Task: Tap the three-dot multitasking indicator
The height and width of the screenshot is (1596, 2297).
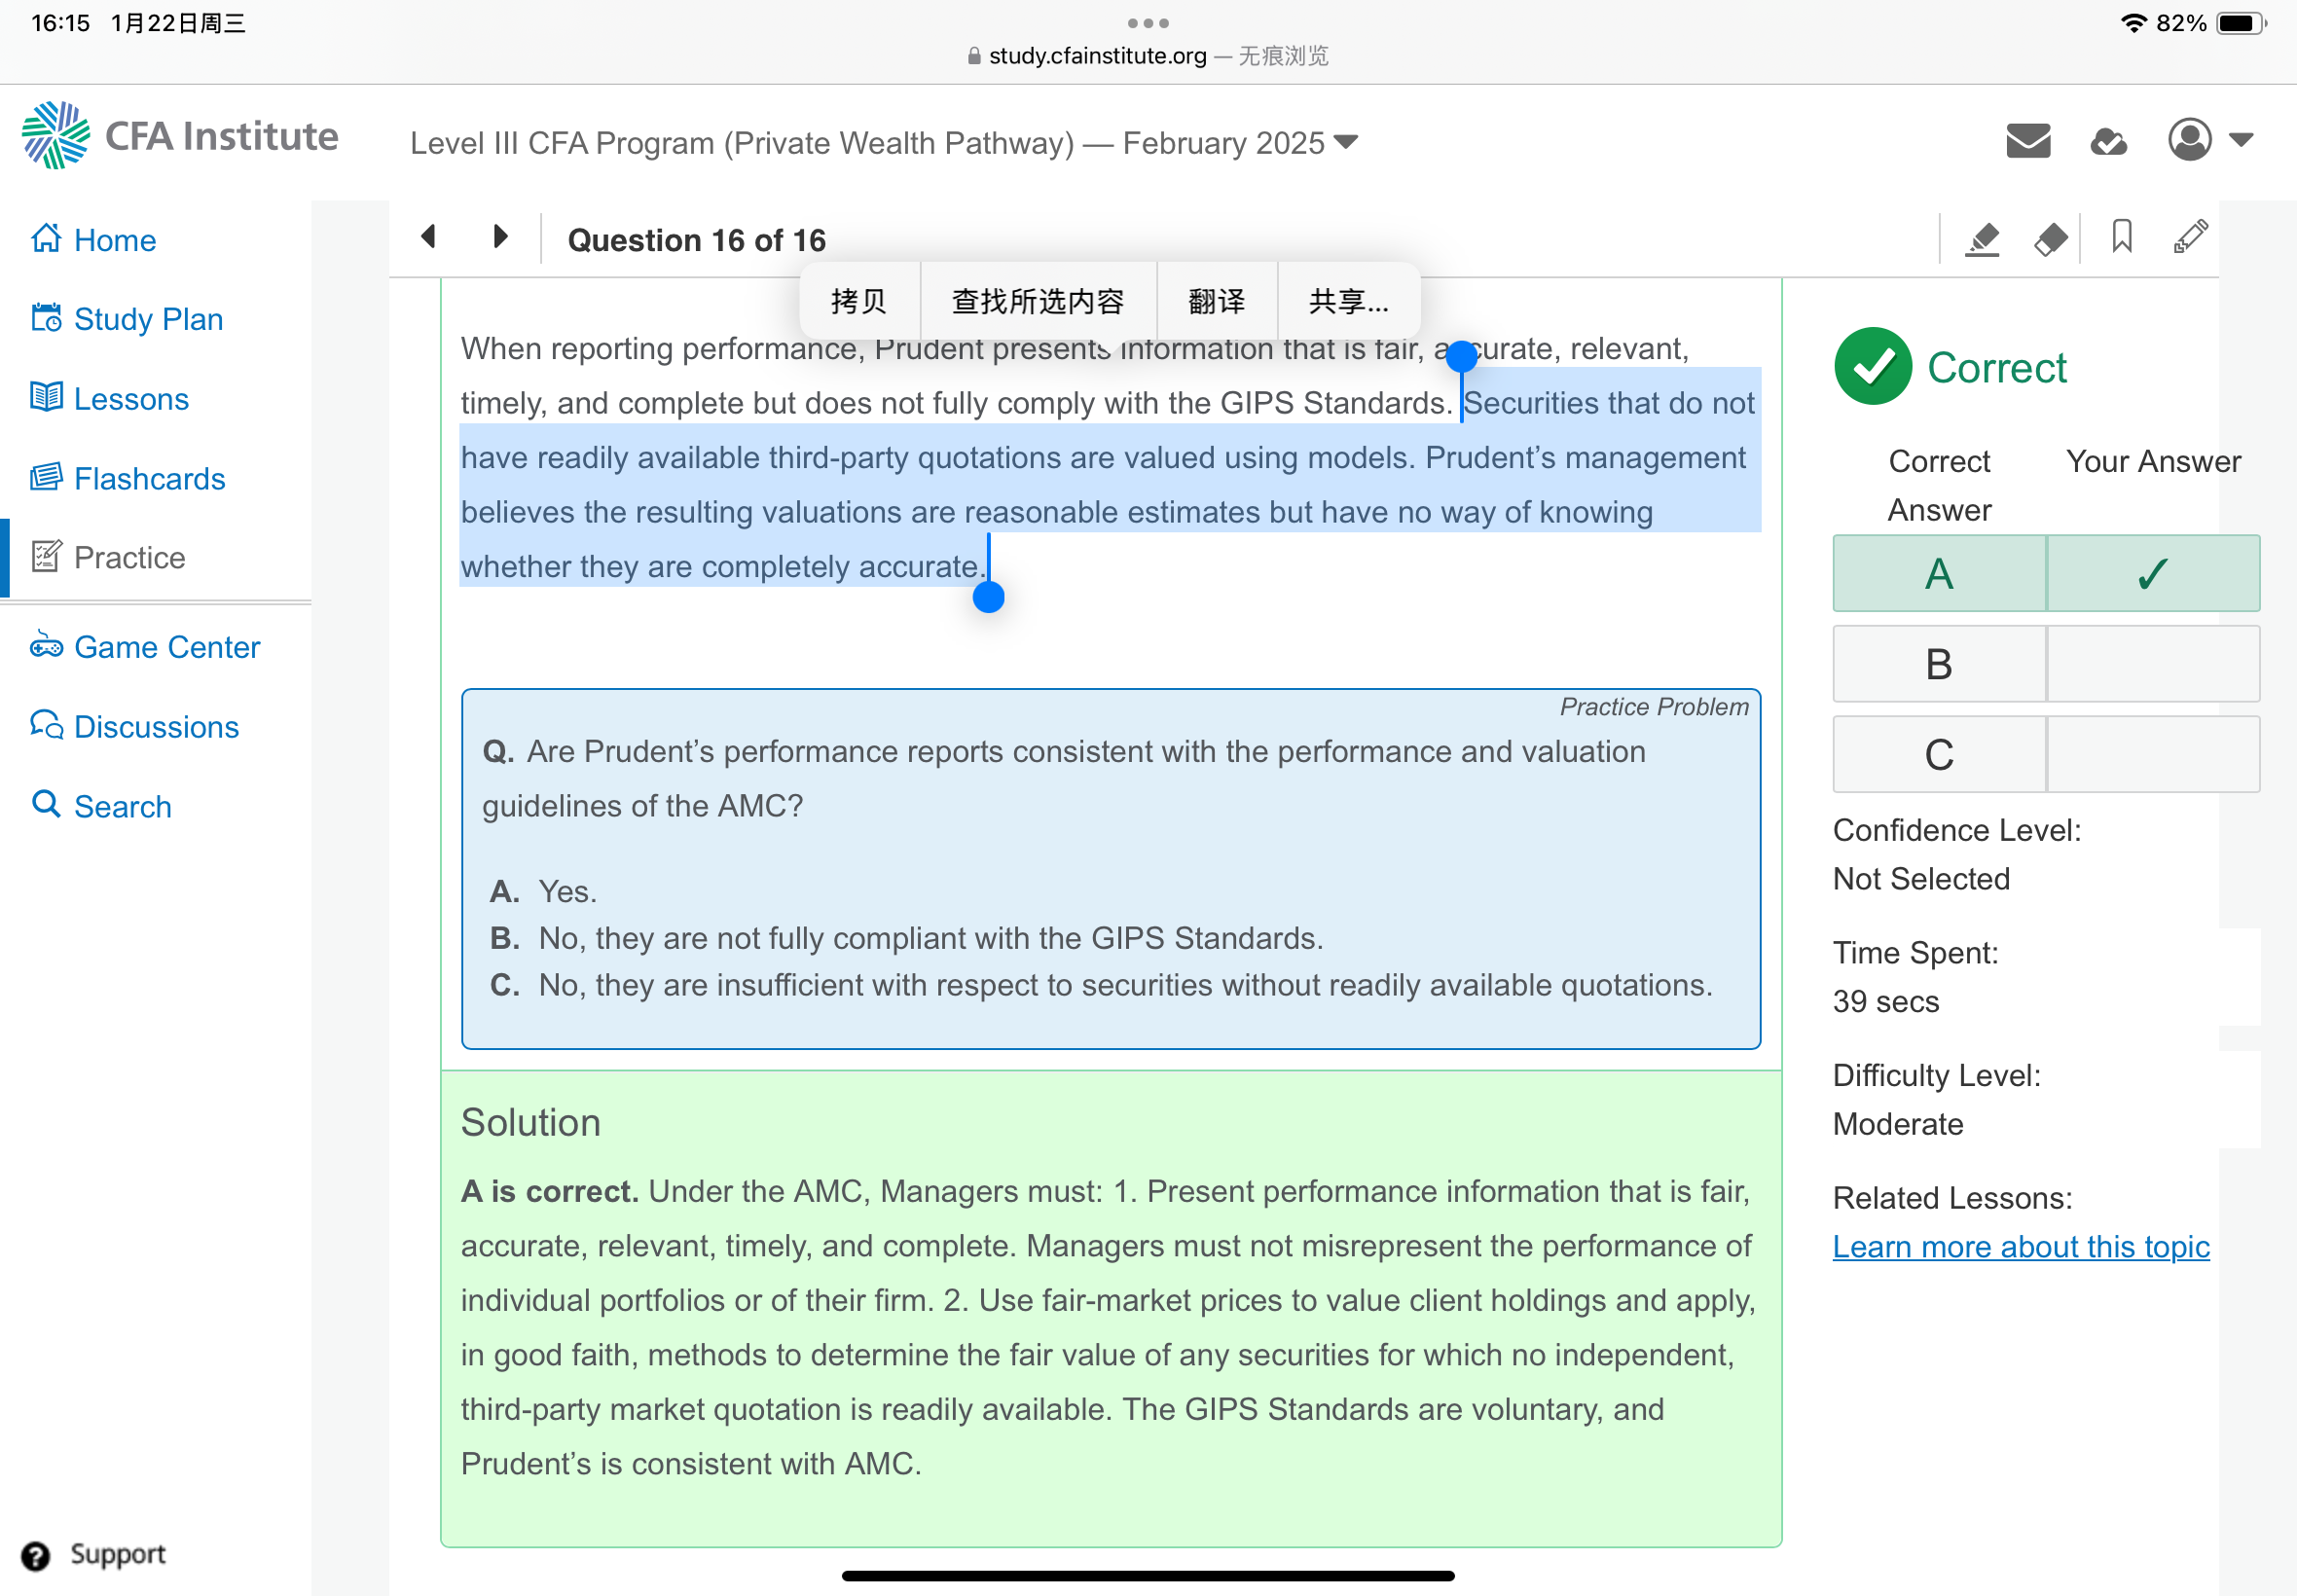Action: pyautogui.click(x=1148, y=23)
